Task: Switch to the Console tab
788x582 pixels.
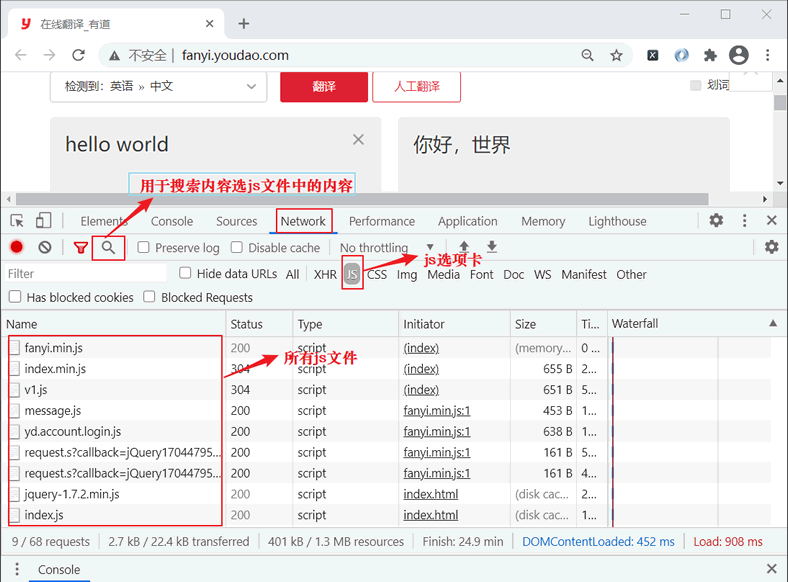Action: 172,221
